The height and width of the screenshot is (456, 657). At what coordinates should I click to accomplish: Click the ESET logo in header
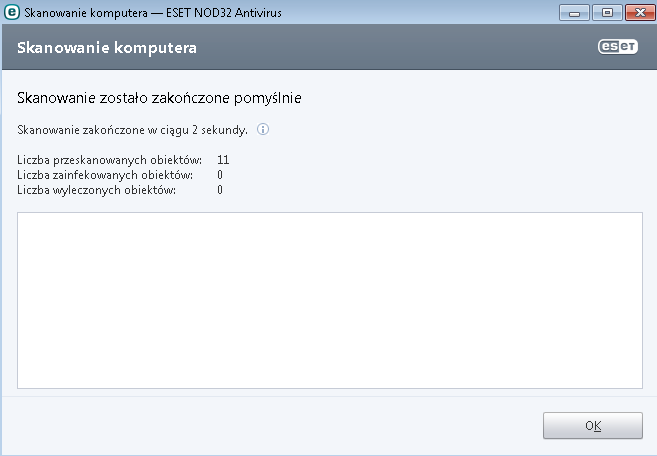point(618,47)
